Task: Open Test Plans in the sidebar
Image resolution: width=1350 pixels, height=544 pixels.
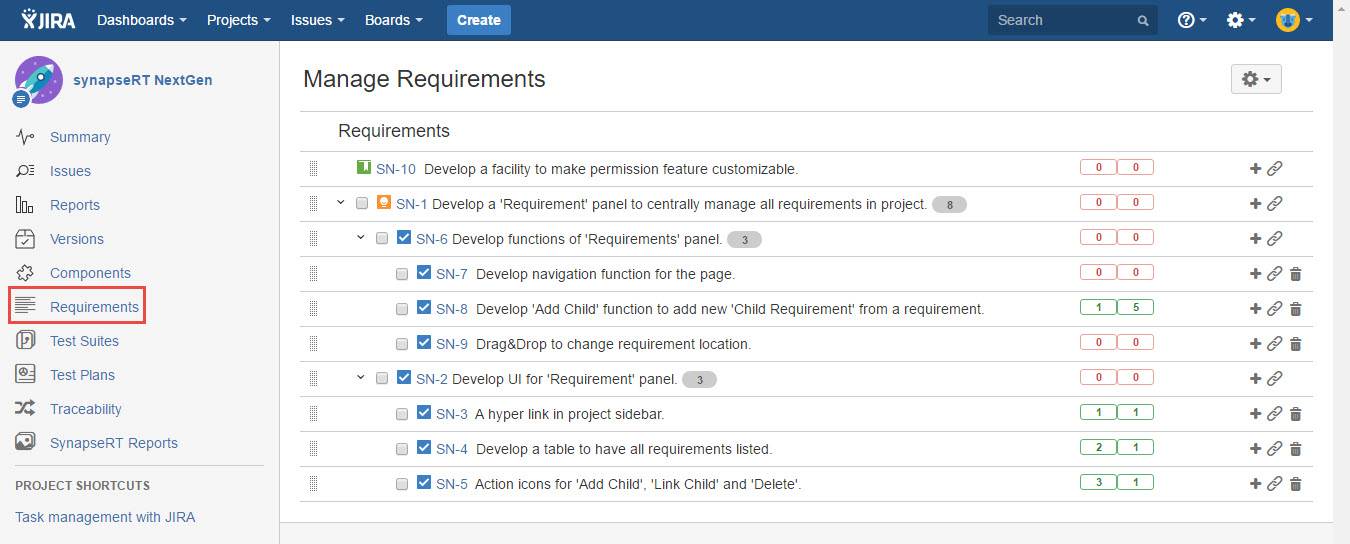Action: (82, 375)
